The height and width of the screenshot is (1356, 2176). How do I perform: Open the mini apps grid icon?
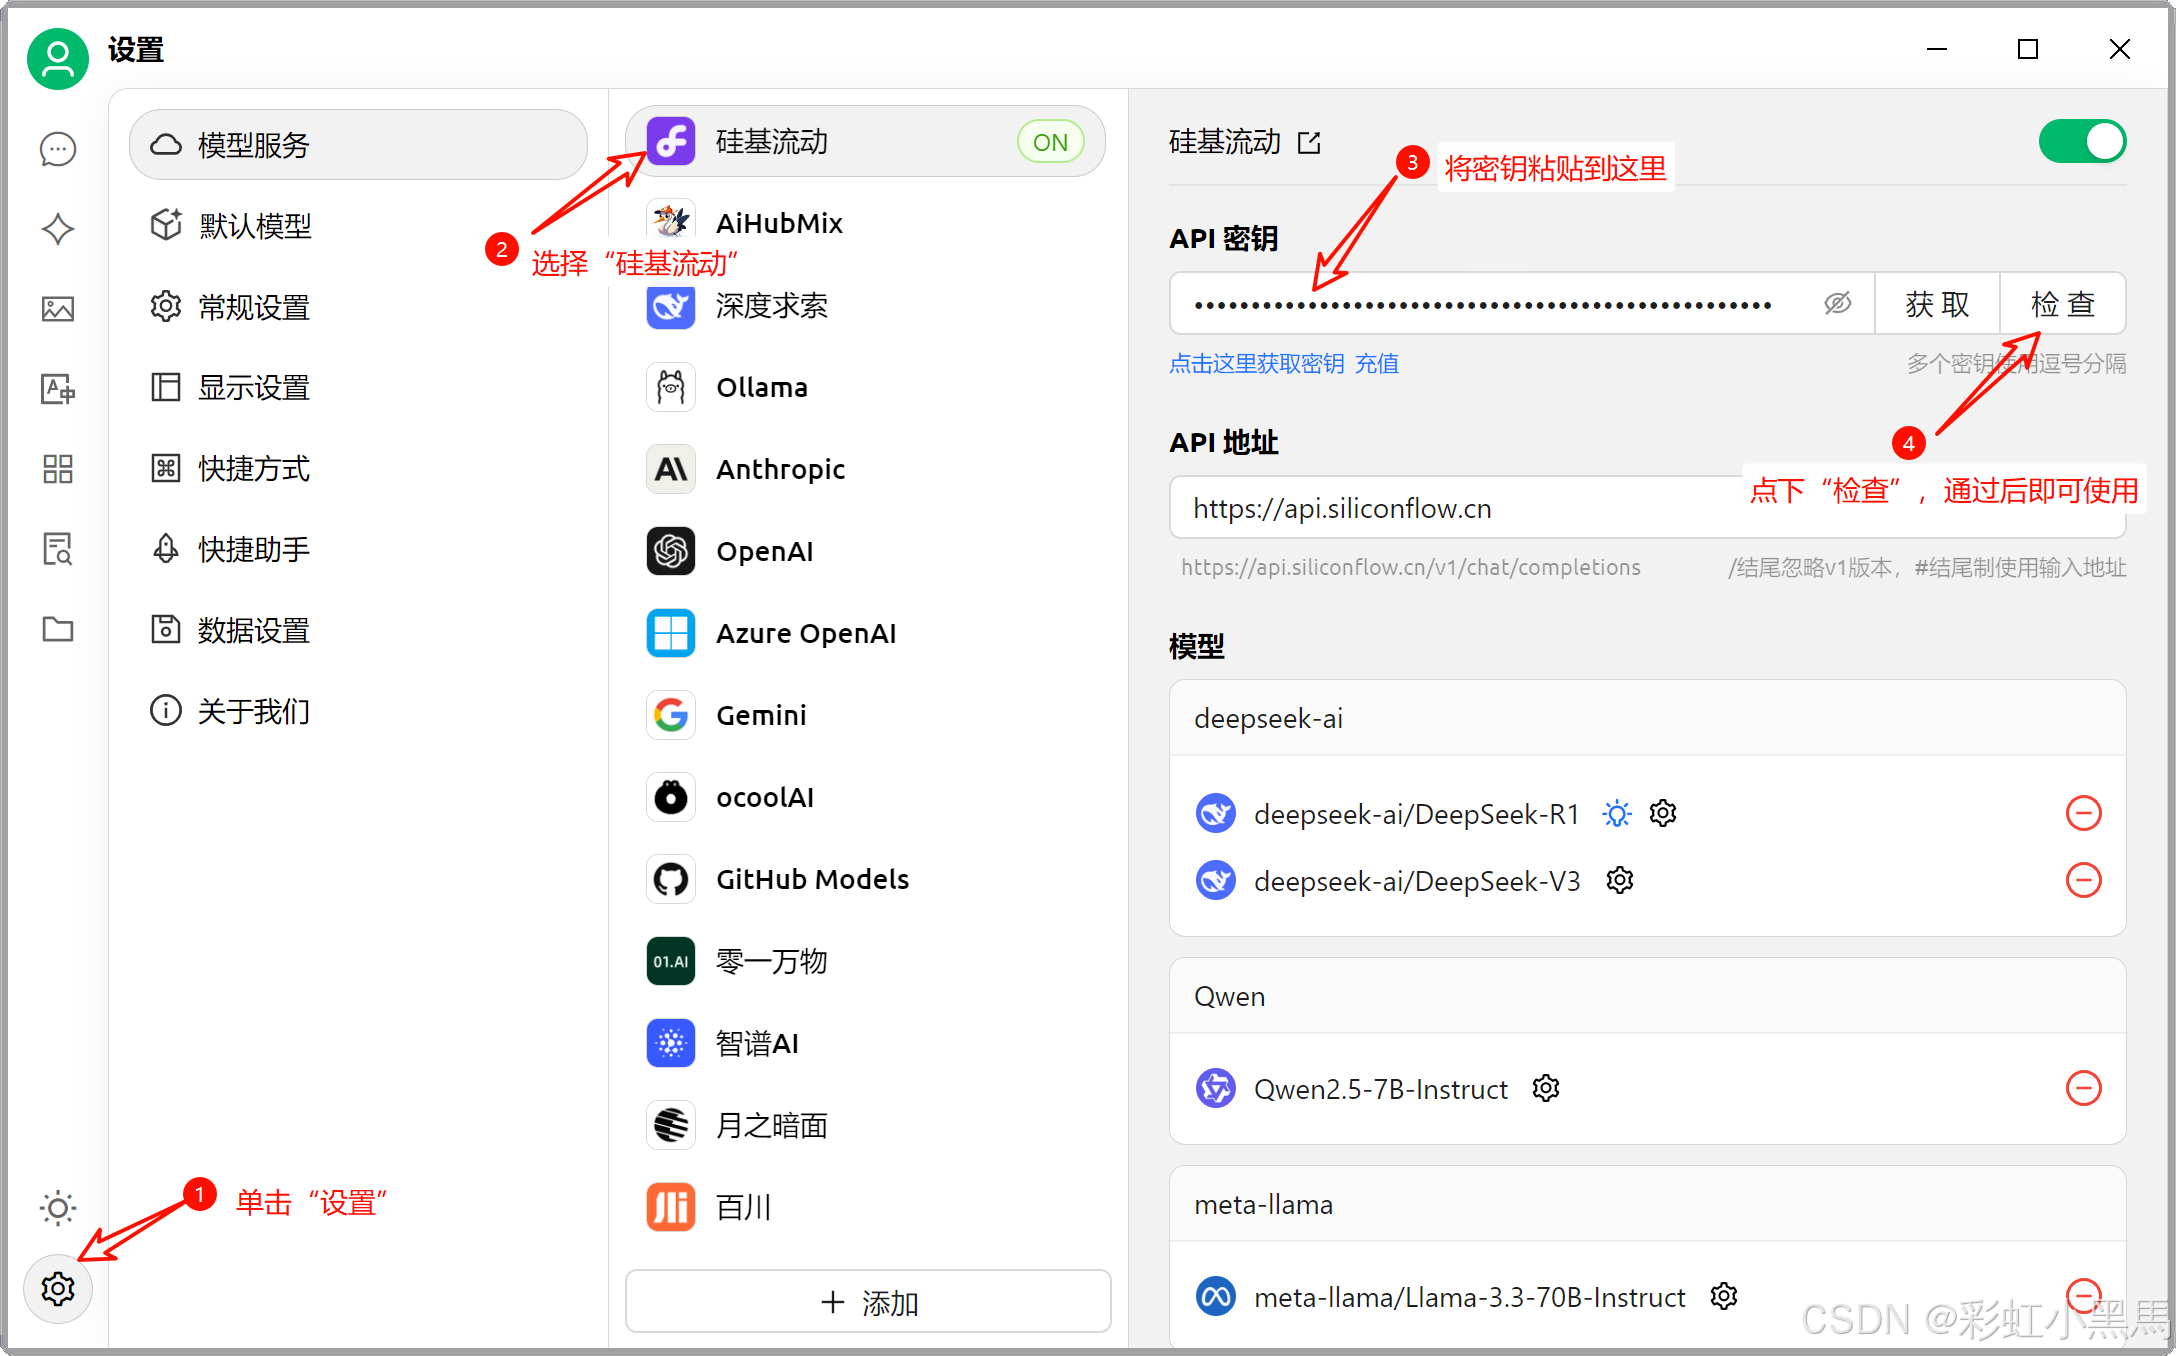click(x=58, y=469)
